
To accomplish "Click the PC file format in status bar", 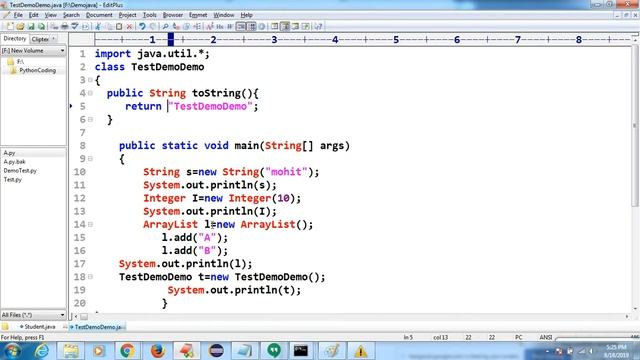I will click(518, 338).
